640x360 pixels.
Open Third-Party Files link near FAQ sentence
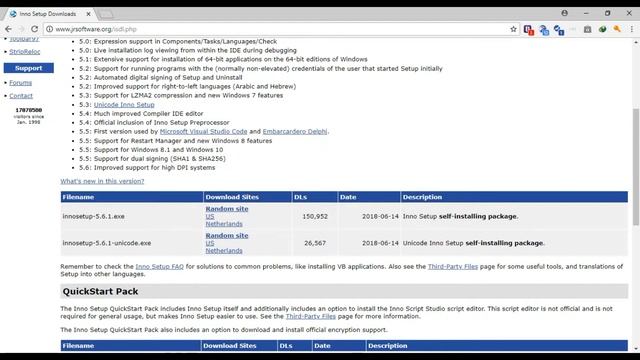coord(453,267)
